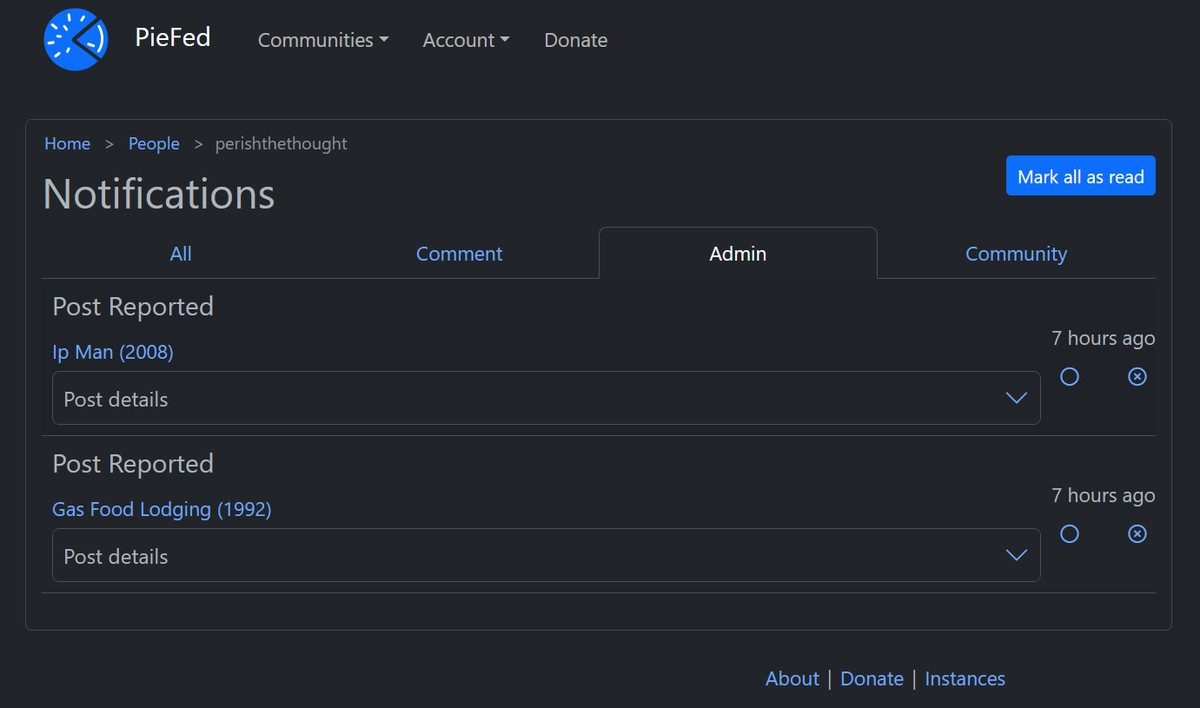
Task: Open the Instances link in the footer
Action: pyautogui.click(x=964, y=678)
